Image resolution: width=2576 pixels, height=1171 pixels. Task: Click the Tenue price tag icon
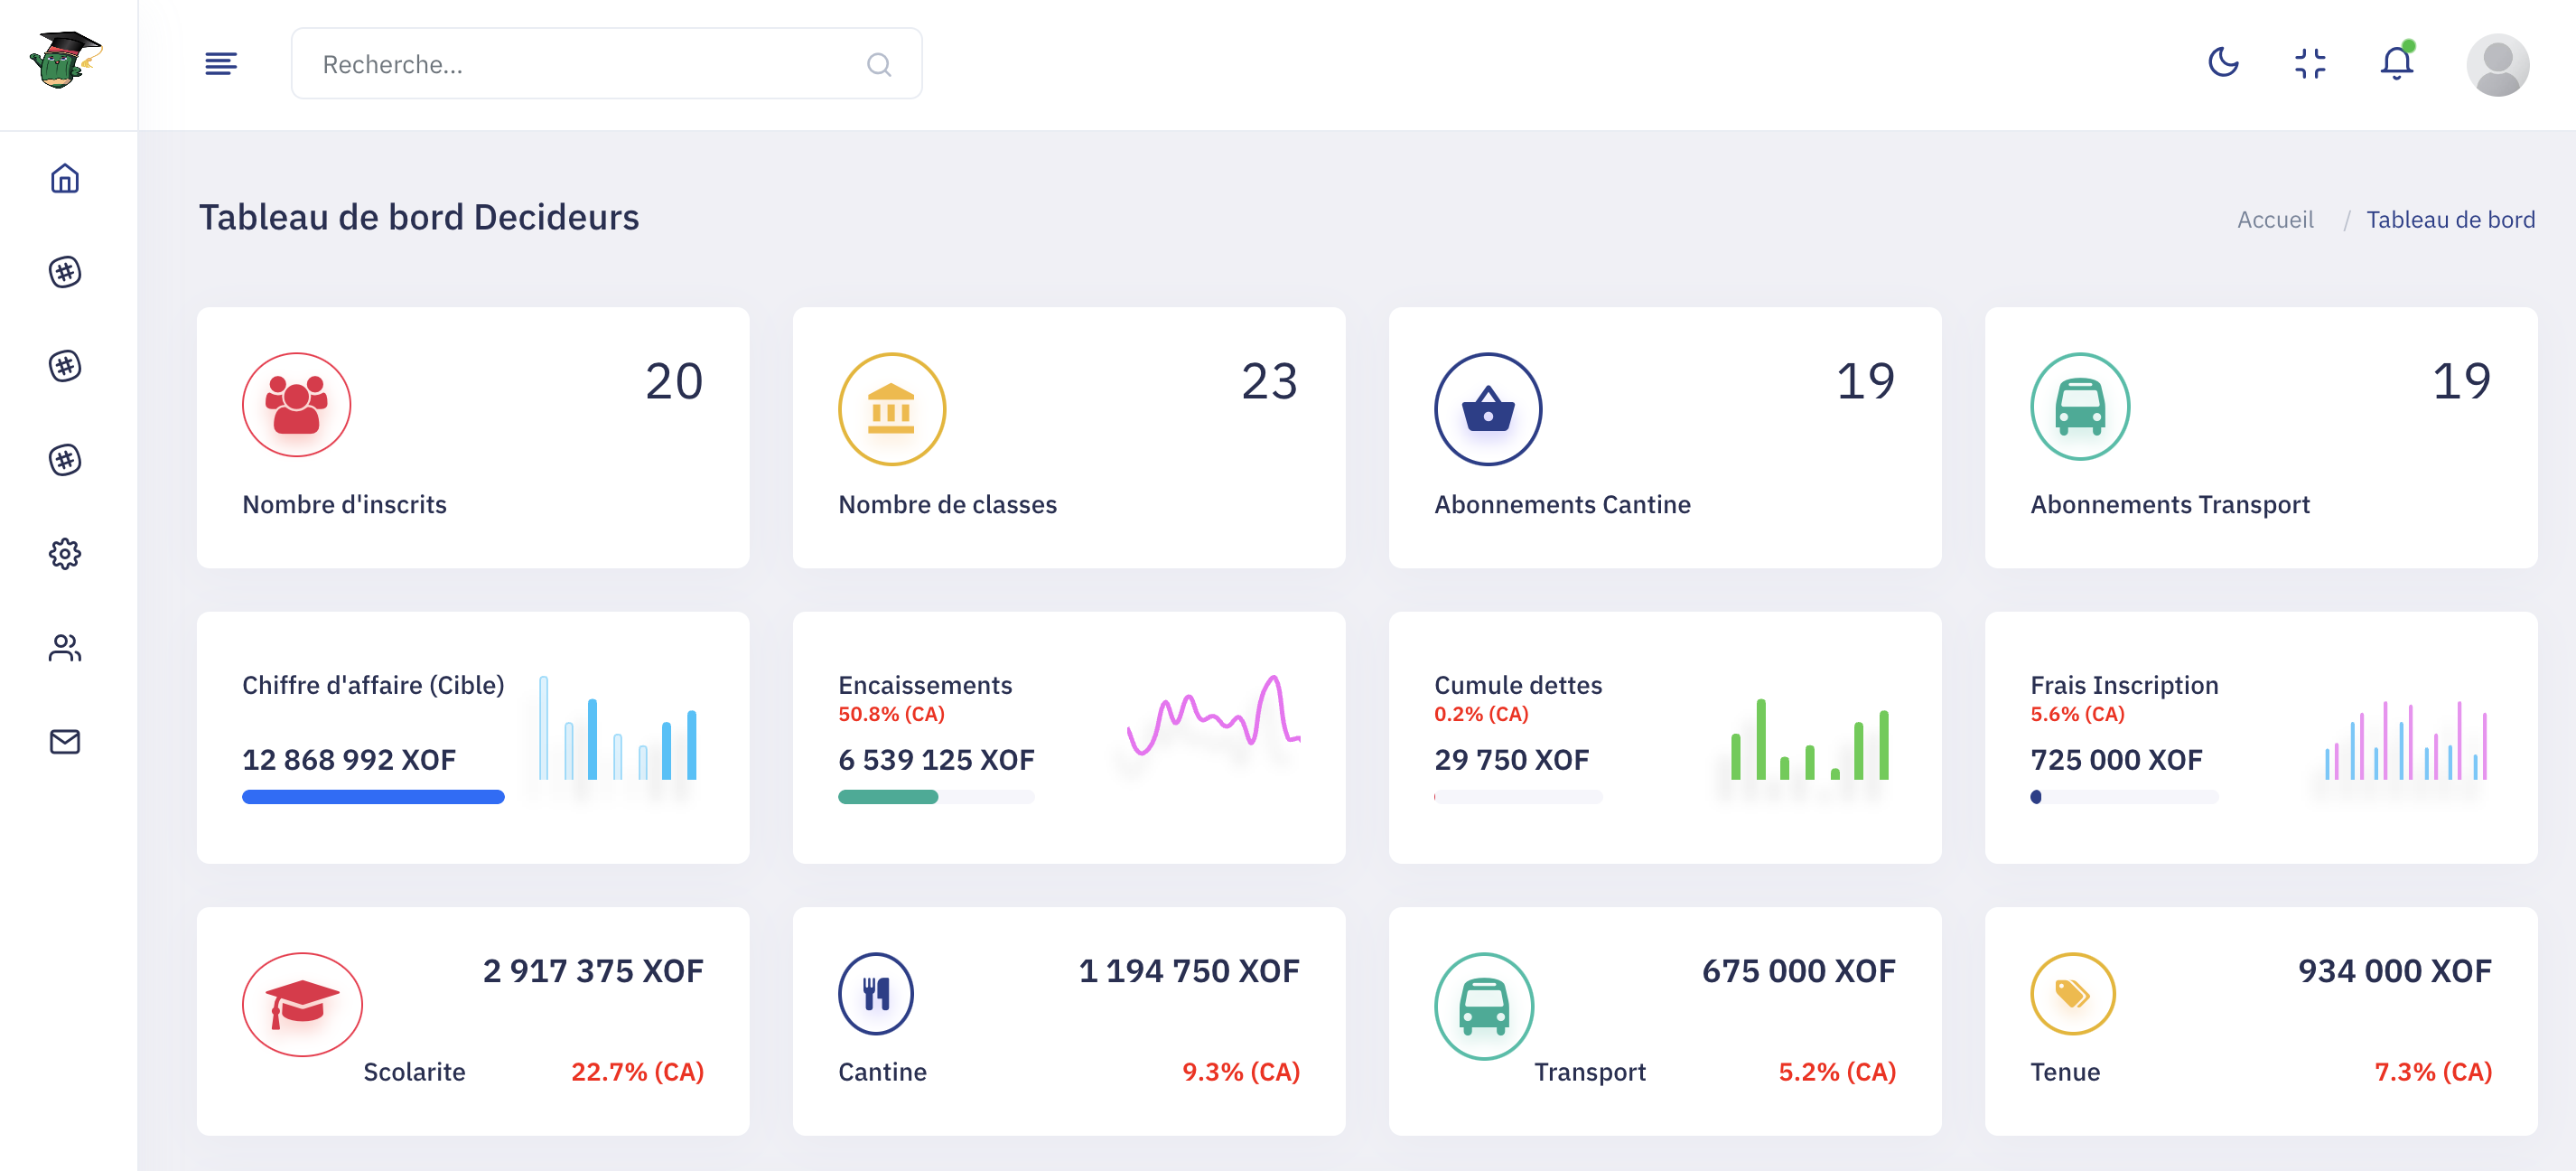2071,993
